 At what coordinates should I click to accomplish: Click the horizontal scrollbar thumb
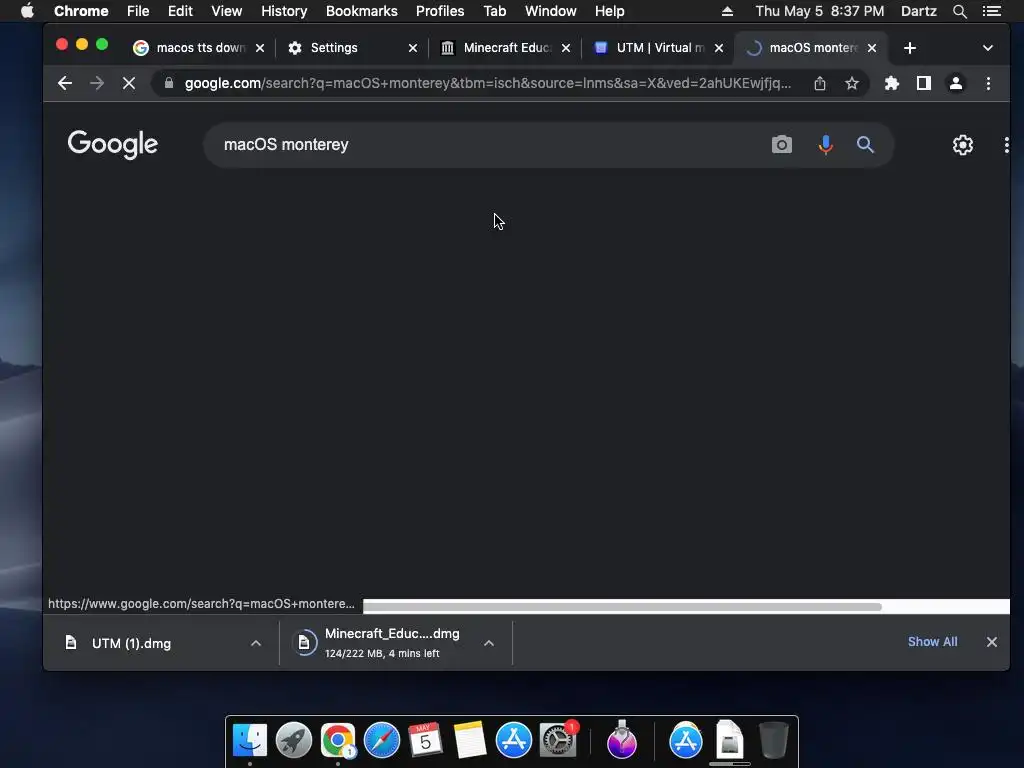pos(622,607)
